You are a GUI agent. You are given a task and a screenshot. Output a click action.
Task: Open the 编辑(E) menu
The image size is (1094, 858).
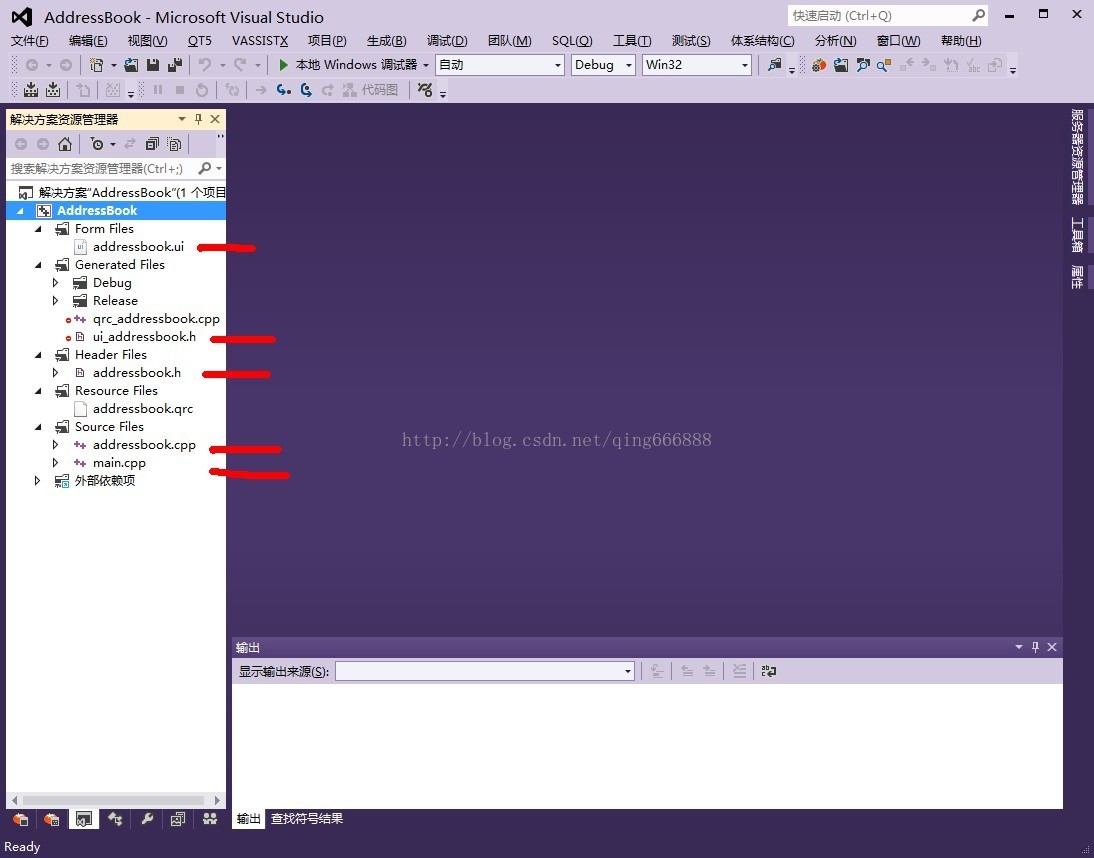click(x=88, y=40)
